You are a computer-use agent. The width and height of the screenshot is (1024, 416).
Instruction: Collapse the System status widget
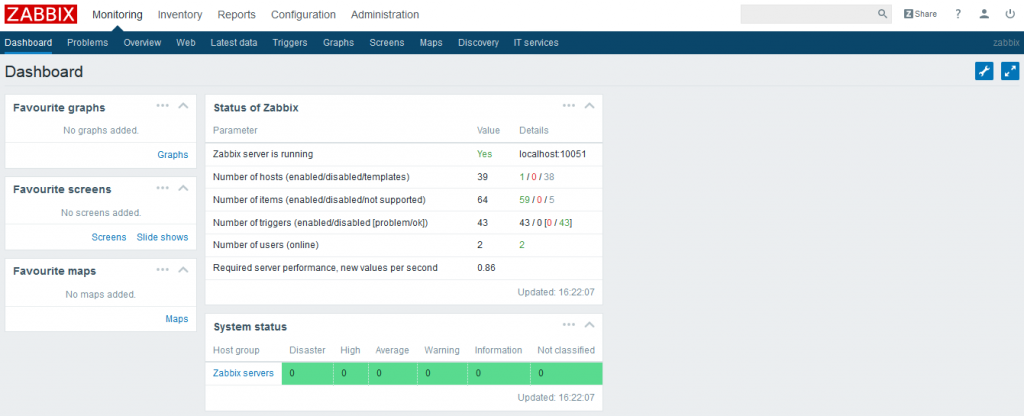(590, 325)
